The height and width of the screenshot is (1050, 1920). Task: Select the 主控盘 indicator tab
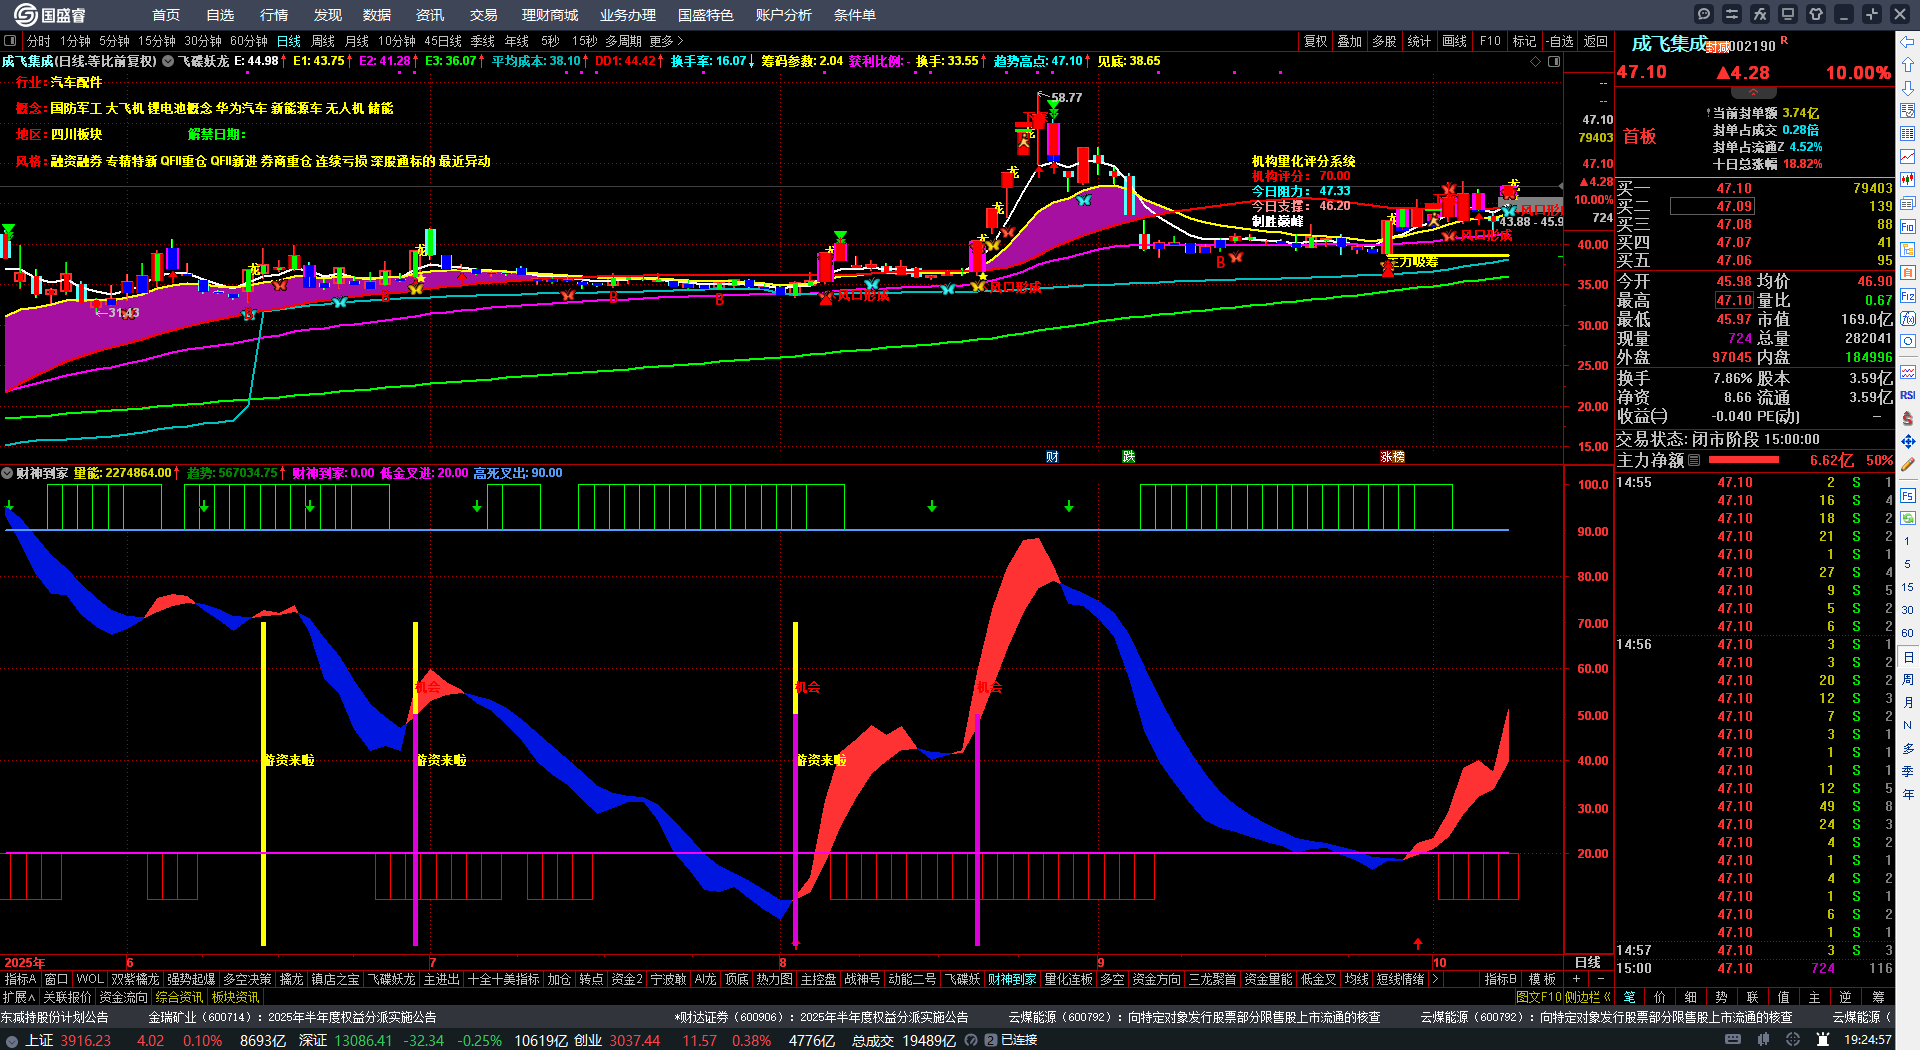coord(818,979)
